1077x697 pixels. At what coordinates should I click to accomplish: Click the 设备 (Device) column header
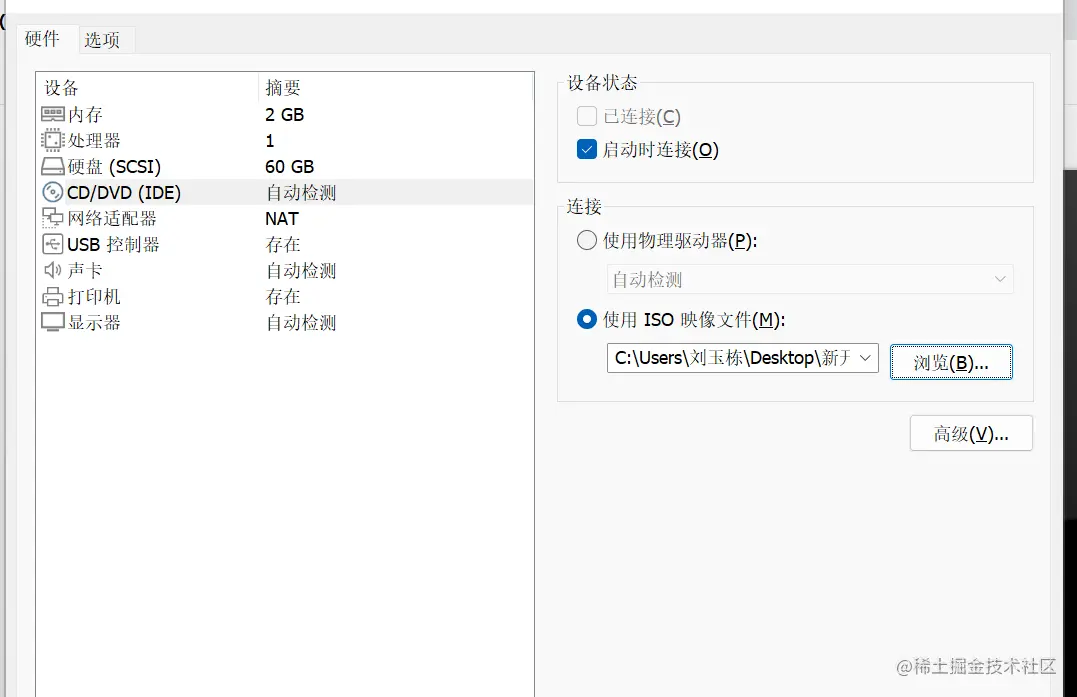(62, 88)
